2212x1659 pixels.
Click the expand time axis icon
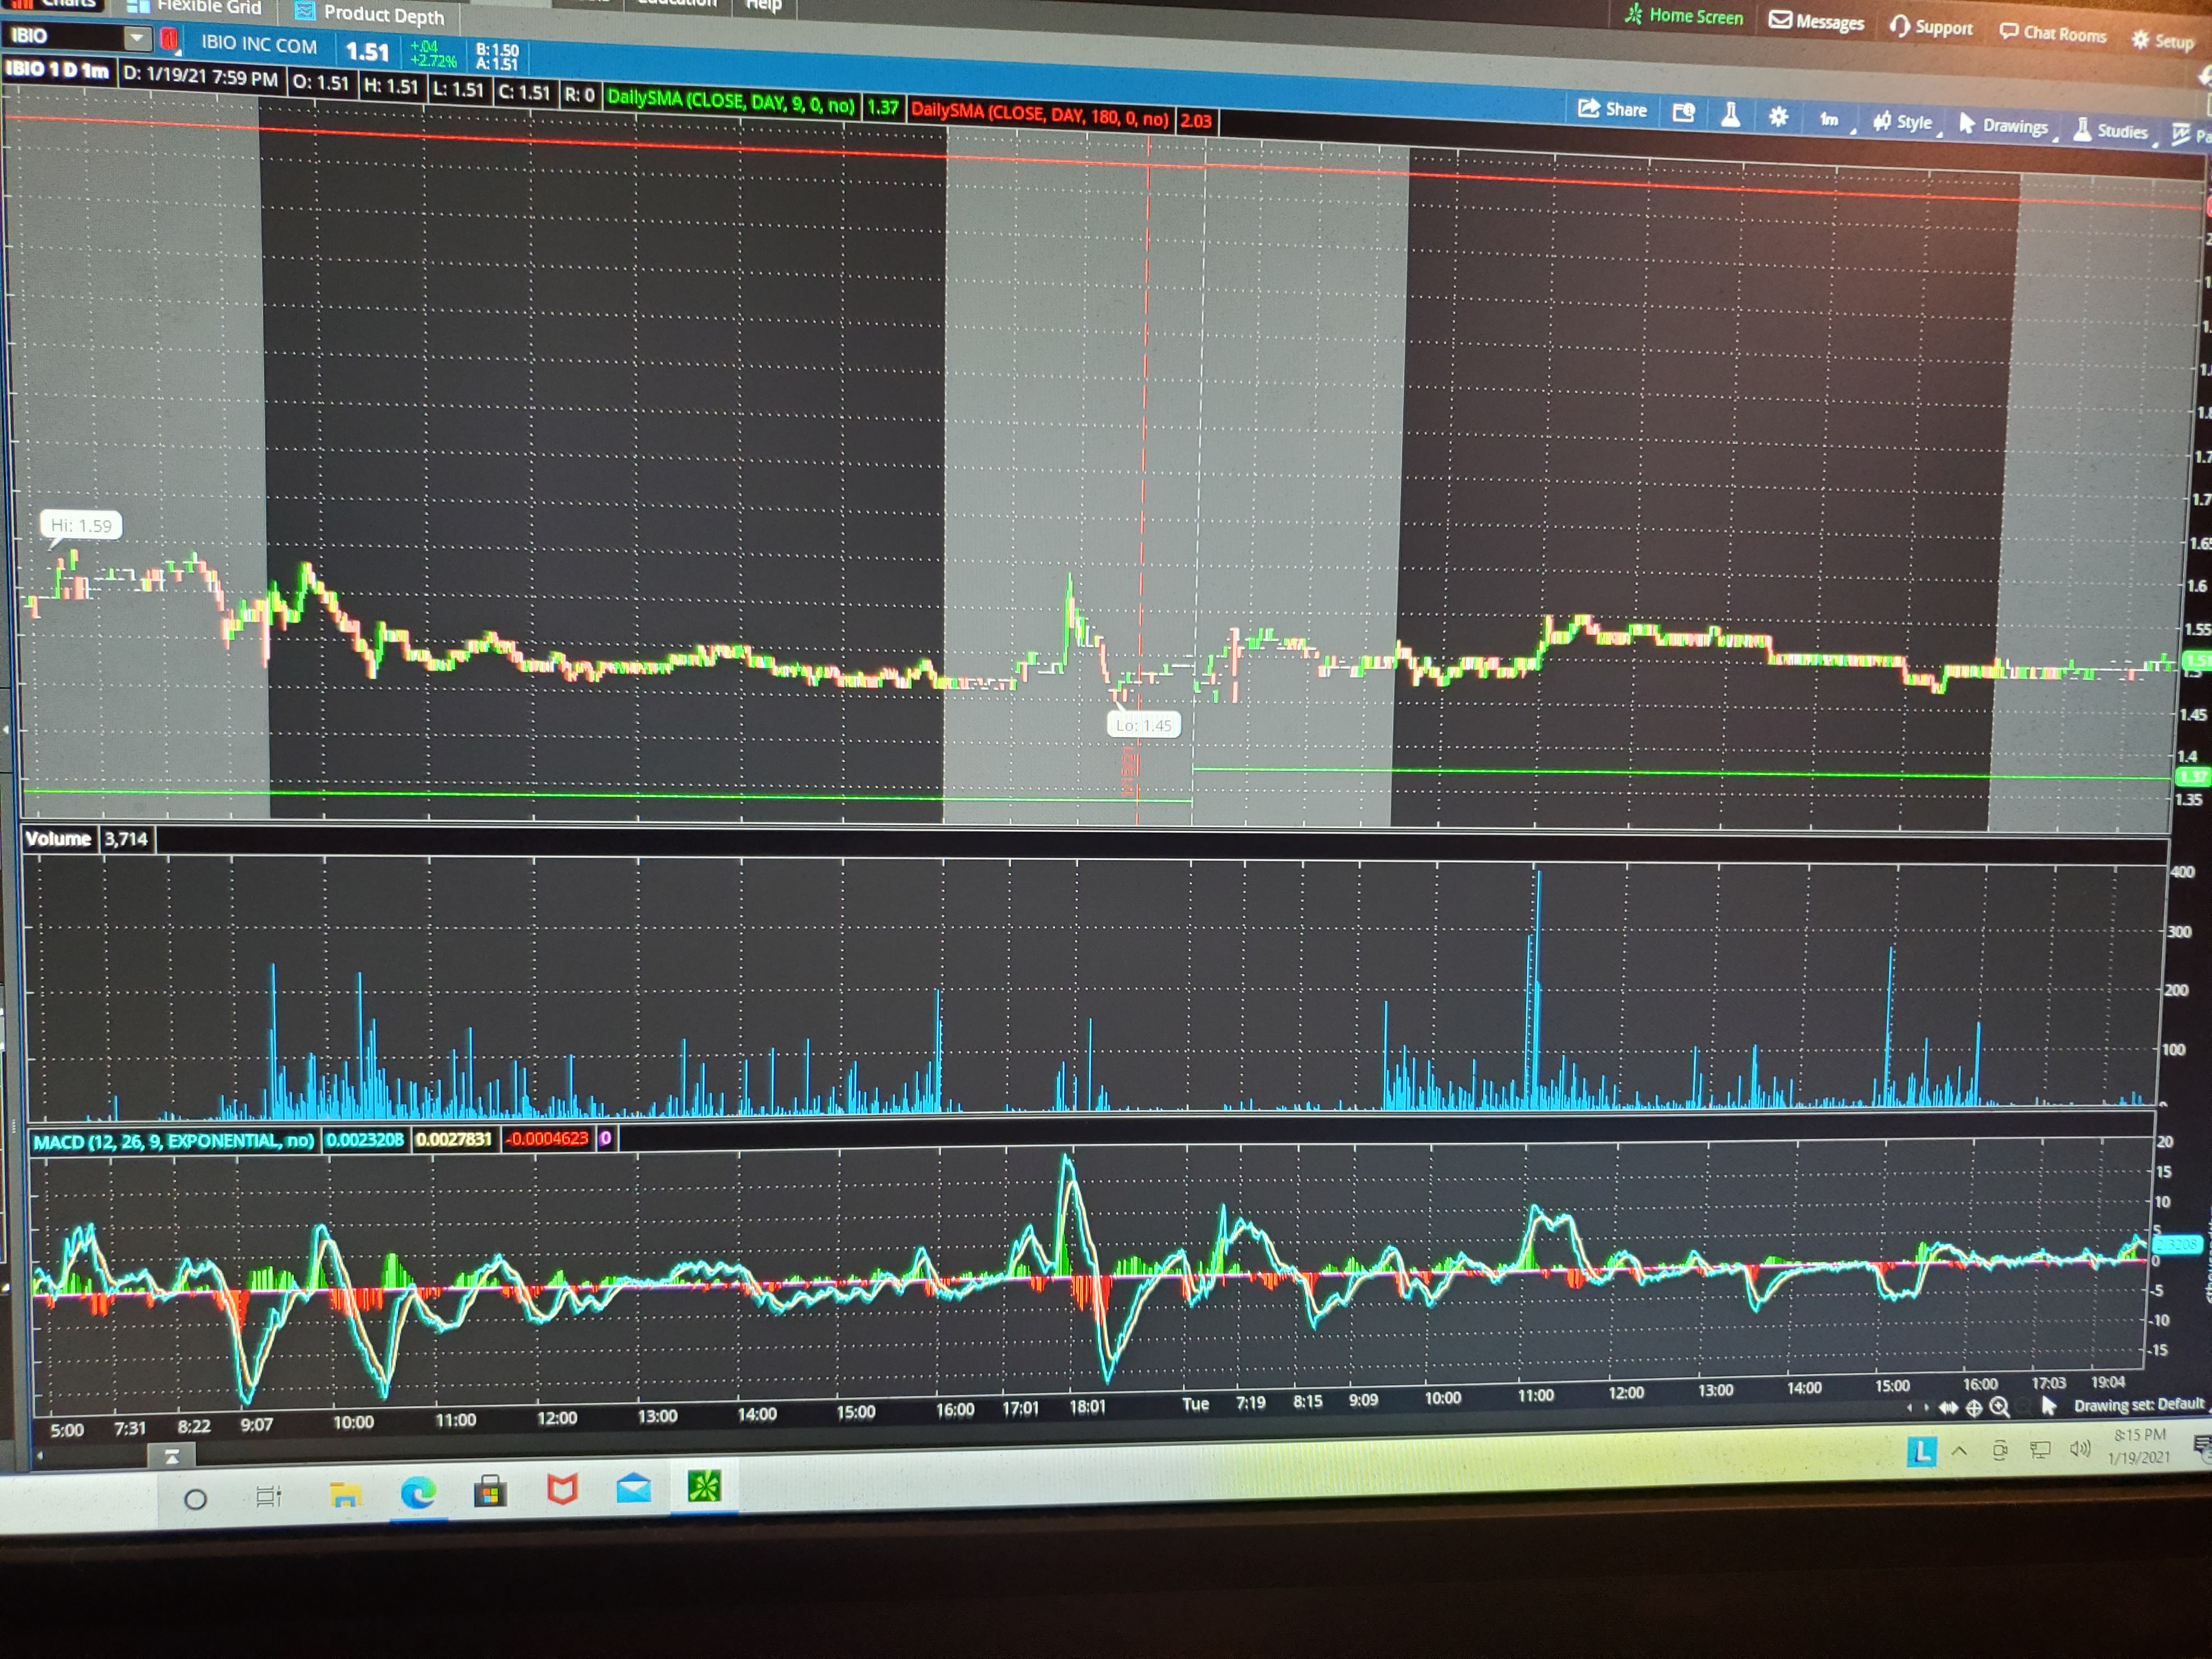tap(1948, 1408)
